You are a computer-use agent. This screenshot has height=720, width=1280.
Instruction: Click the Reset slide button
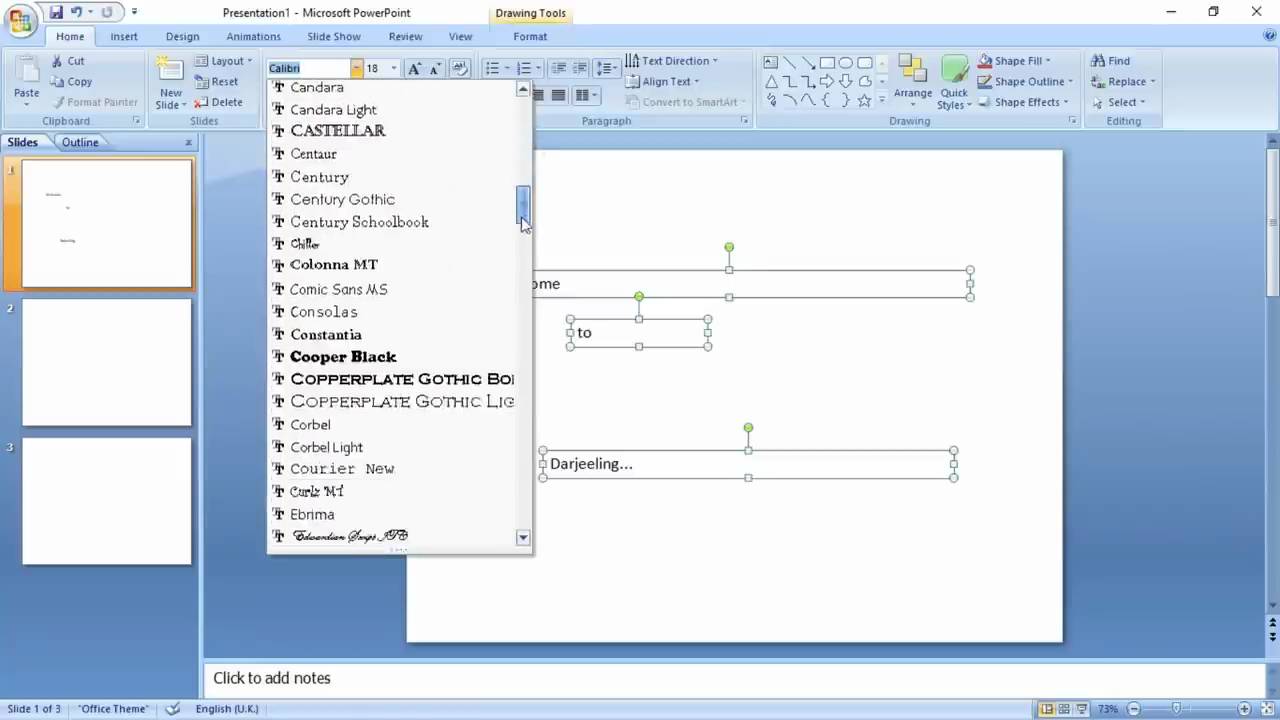point(216,82)
